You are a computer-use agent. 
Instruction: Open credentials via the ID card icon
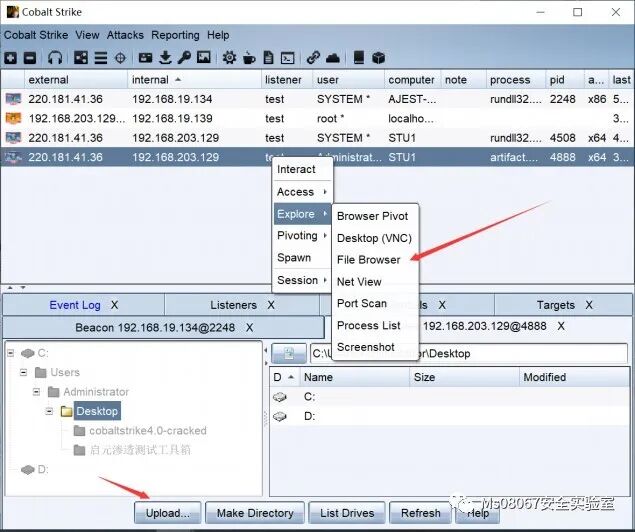[x=145, y=57]
